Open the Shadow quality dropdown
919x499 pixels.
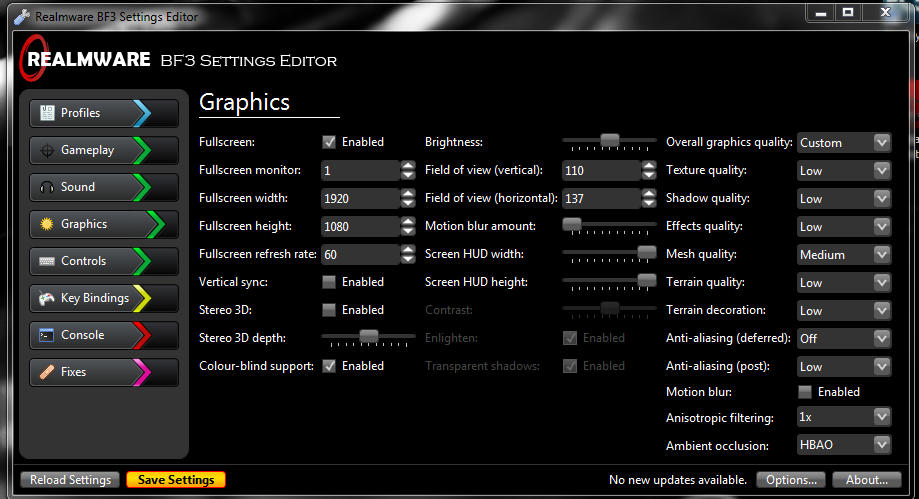(844, 199)
